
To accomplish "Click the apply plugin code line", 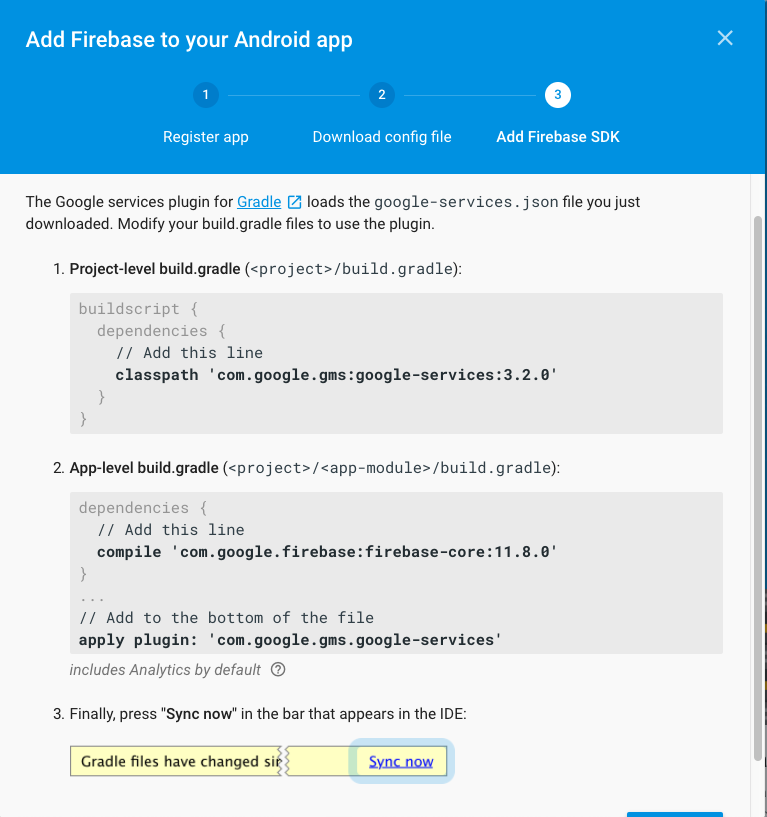I will click(290, 639).
